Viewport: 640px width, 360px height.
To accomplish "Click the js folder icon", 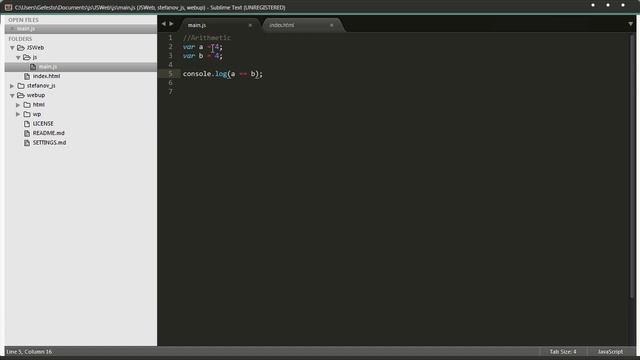I will 27,57.
